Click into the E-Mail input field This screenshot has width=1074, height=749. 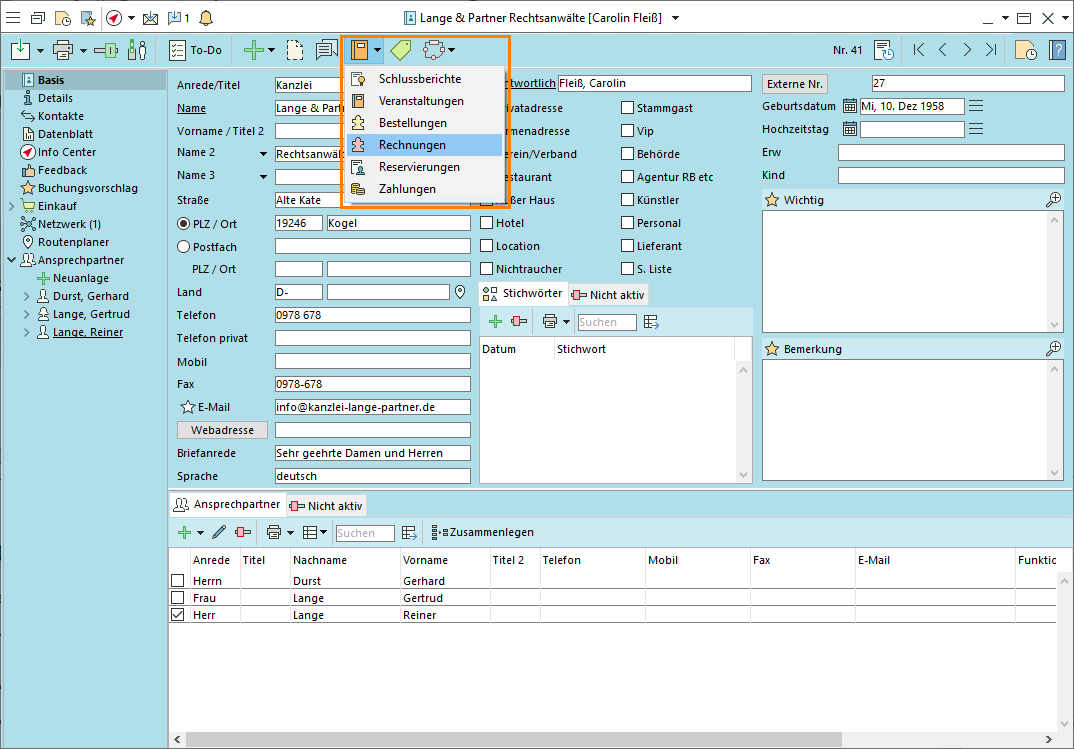372,407
